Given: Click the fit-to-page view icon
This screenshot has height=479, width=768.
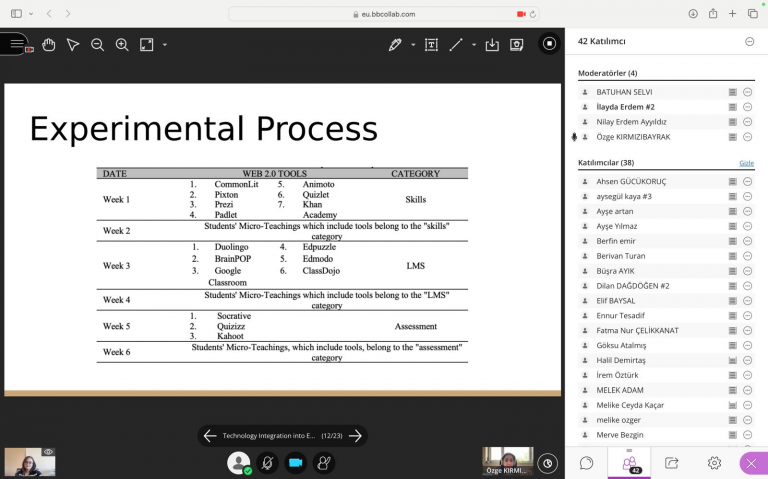Looking at the screenshot, I should point(146,45).
